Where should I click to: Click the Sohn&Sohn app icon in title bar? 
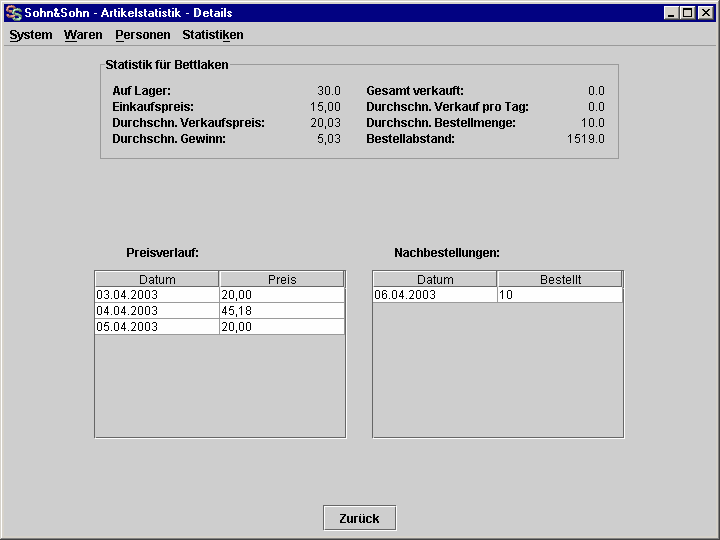(13, 13)
